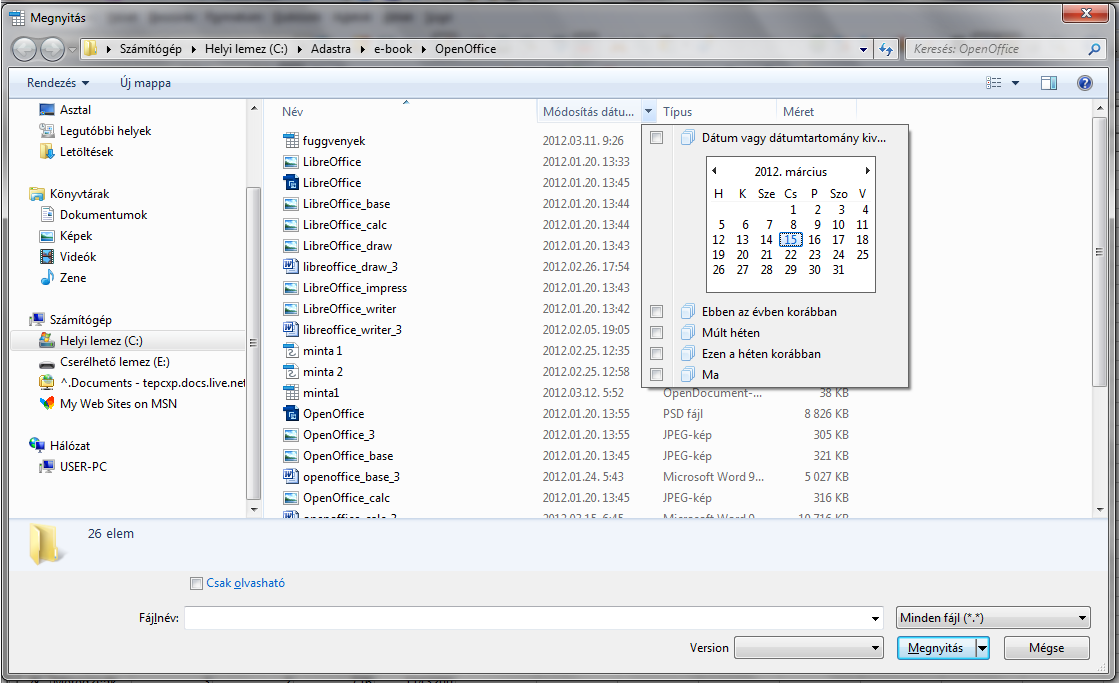Screen dimensions: 1119x683
Task: Select the libreoffice_draw_3 Word document icon
Action: point(290,266)
